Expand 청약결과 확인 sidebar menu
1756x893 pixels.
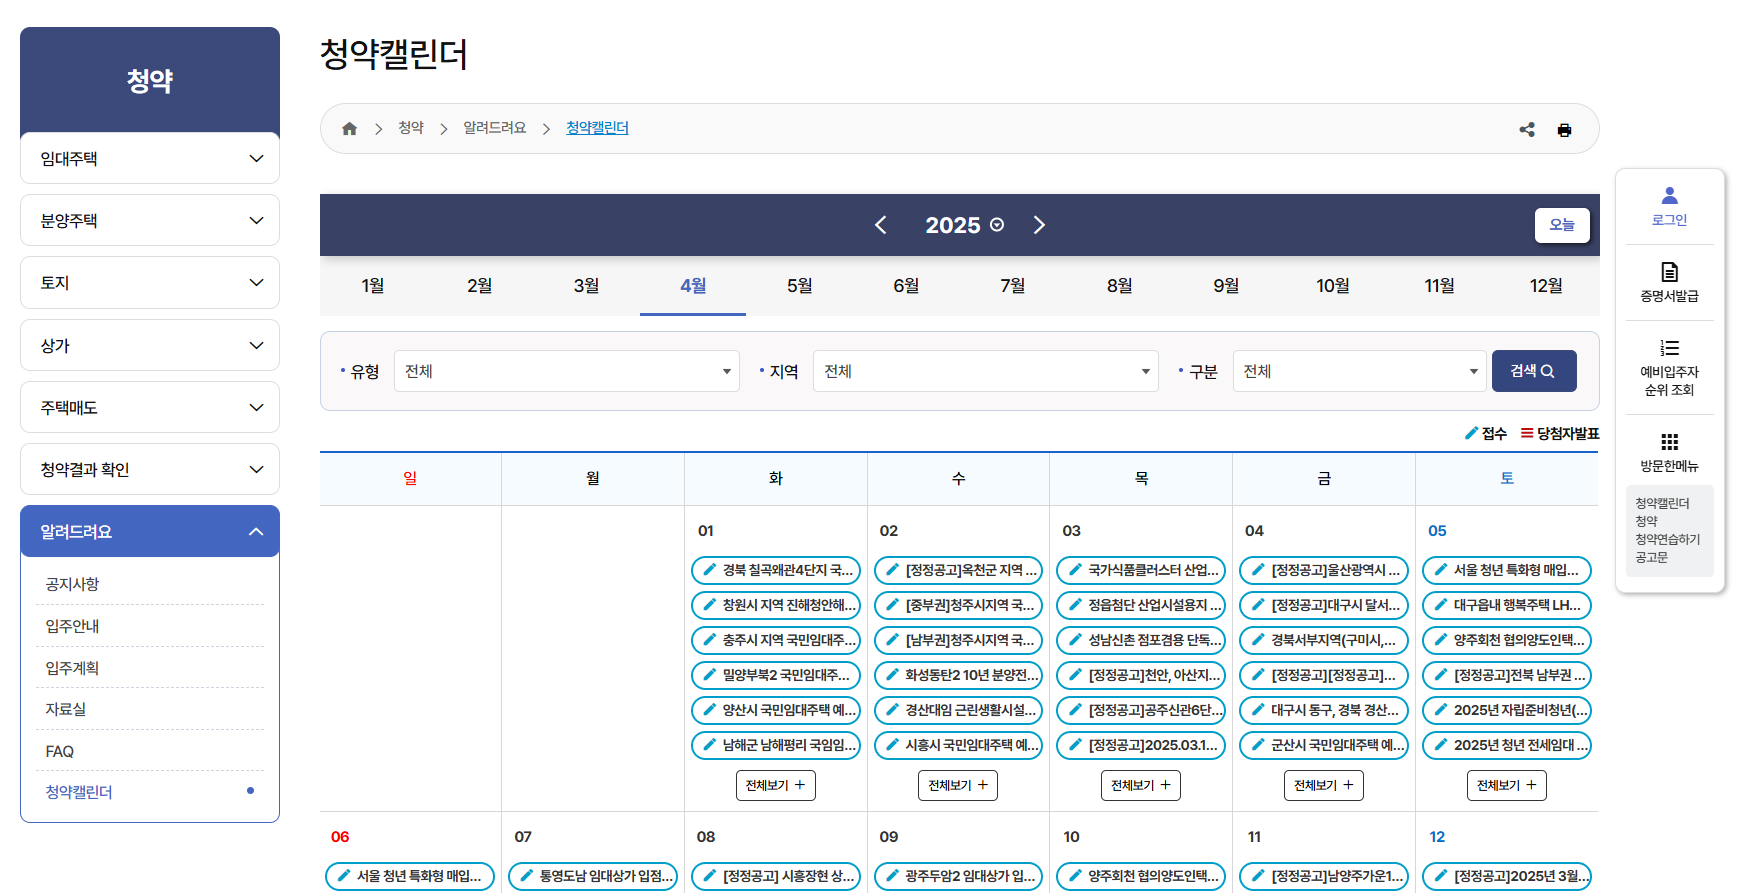(x=150, y=469)
